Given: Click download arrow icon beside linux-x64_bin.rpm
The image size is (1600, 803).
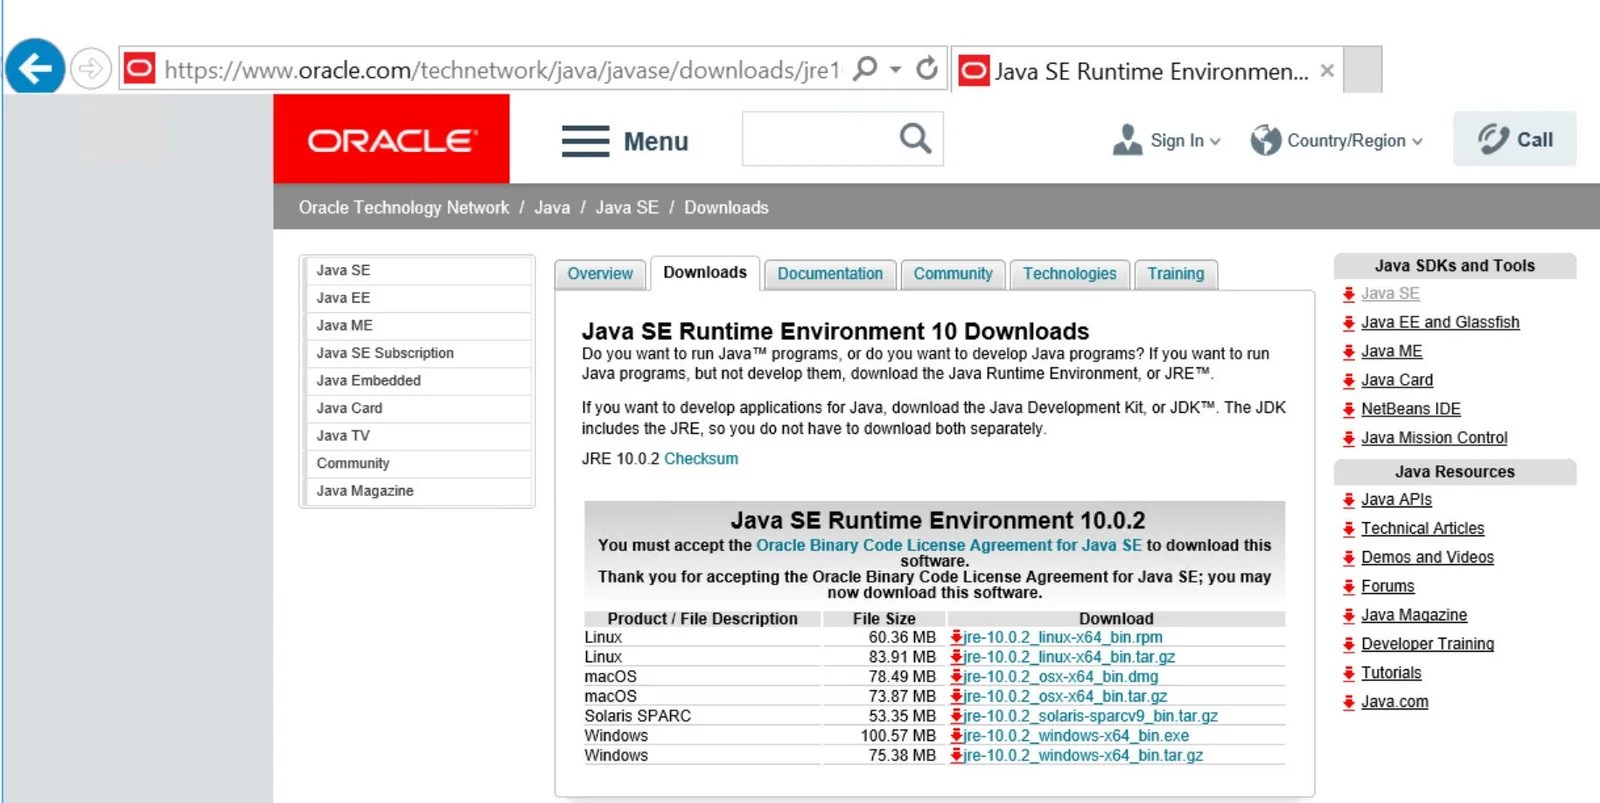Looking at the screenshot, I should [956, 637].
